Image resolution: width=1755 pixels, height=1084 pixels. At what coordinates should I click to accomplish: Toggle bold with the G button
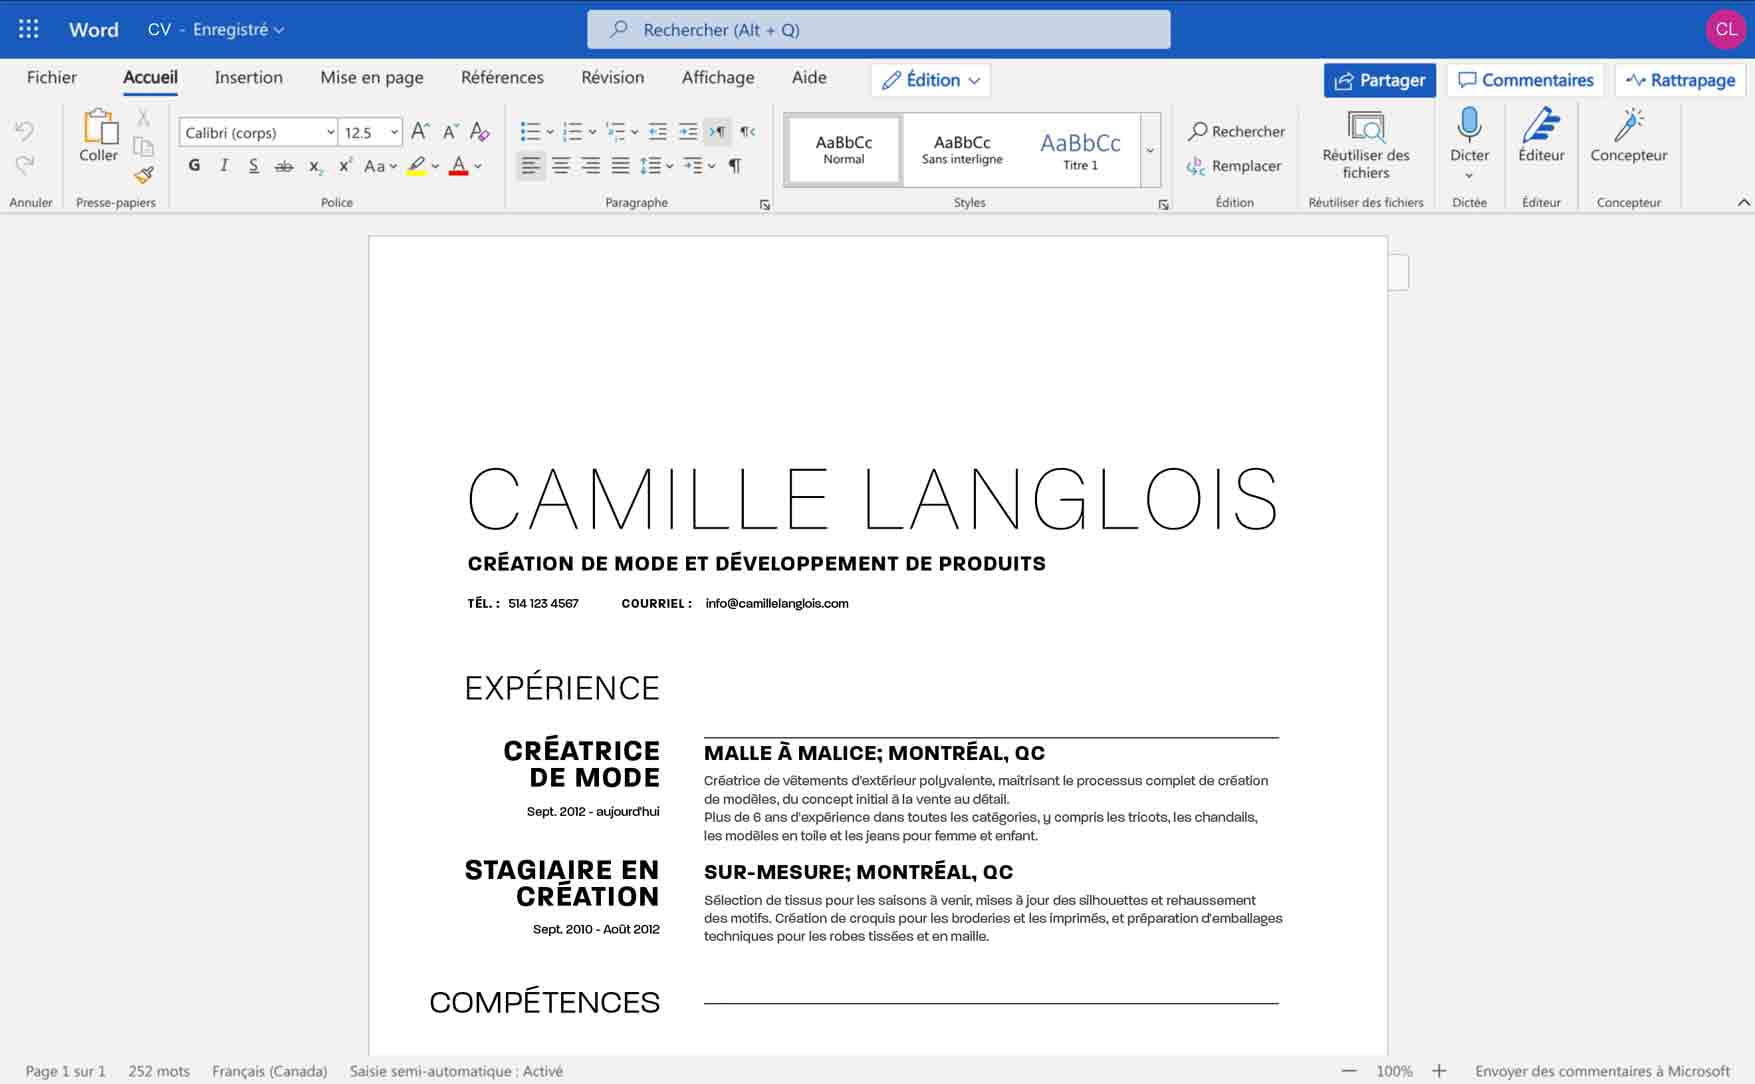194,166
